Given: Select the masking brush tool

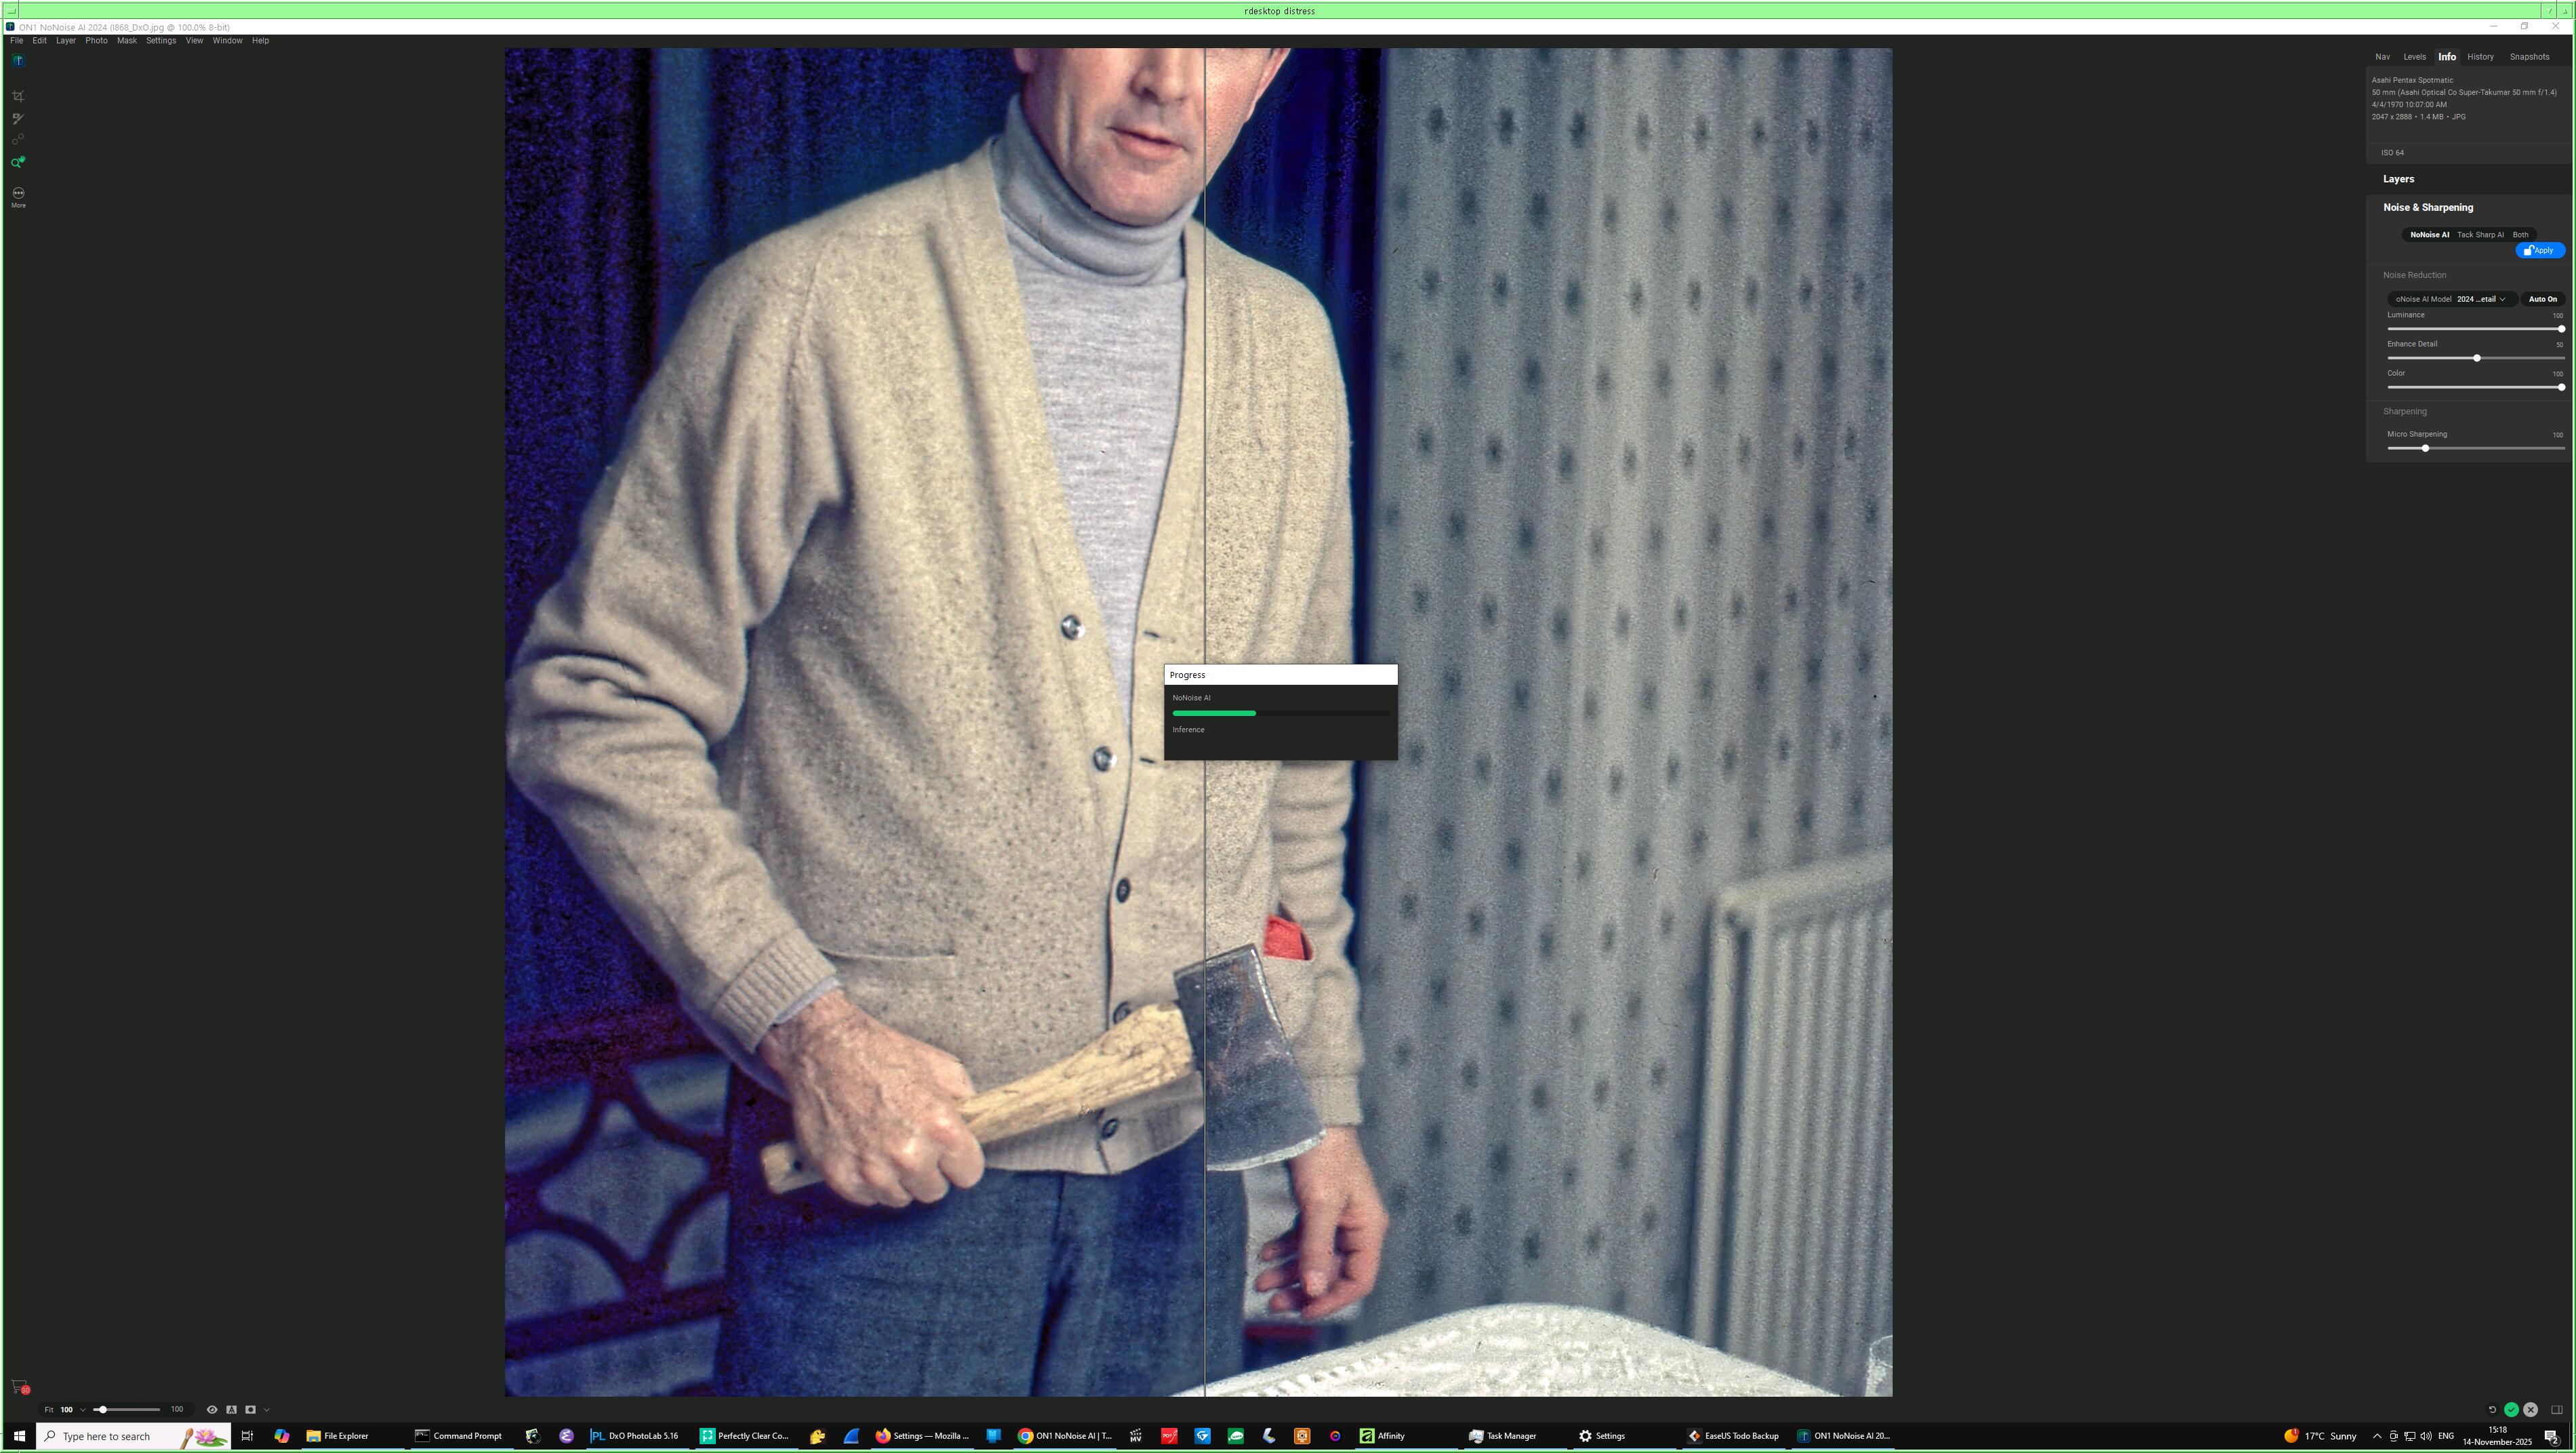Looking at the screenshot, I should click(18, 119).
